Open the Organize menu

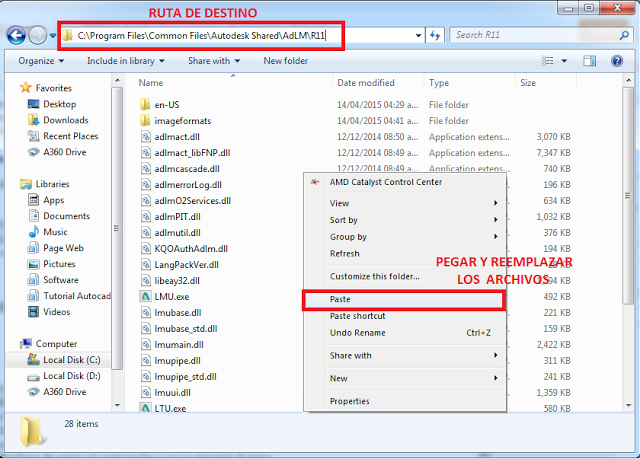click(x=41, y=61)
